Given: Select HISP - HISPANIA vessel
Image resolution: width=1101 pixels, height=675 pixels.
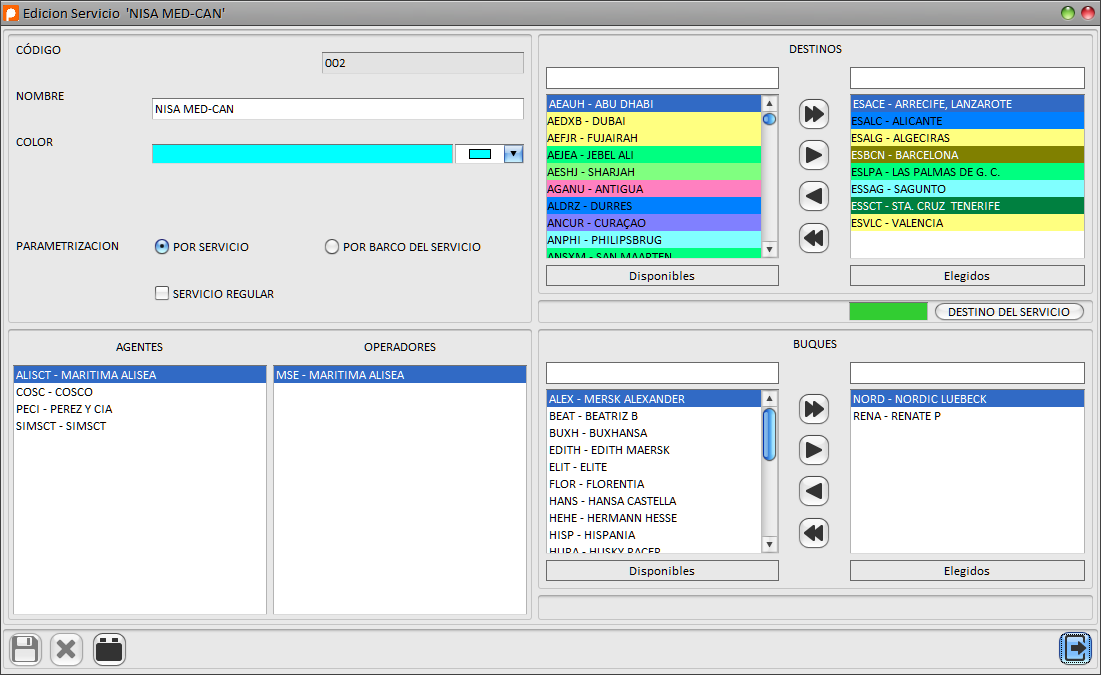Looking at the screenshot, I should [x=654, y=535].
